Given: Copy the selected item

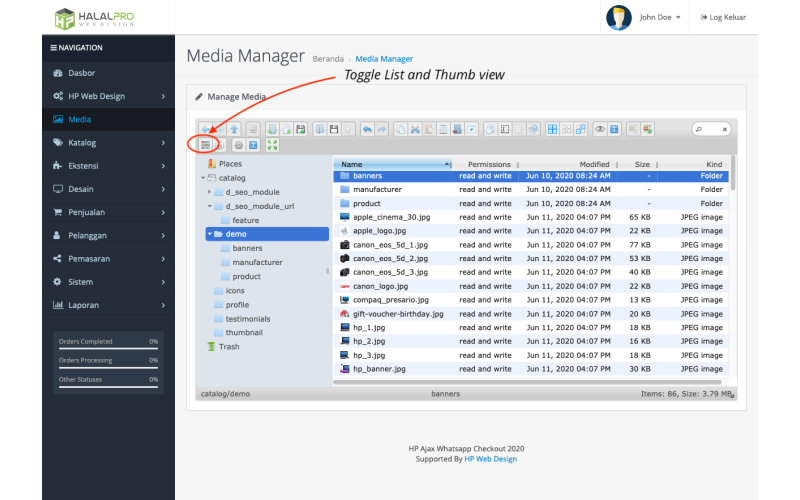Looking at the screenshot, I should pyautogui.click(x=401, y=129).
